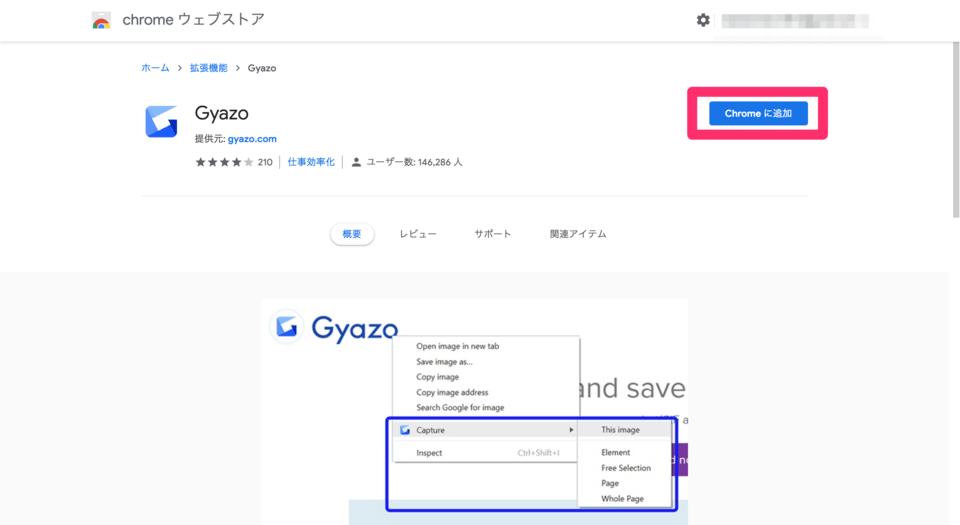Expand the Capture submenu arrow
The width and height of the screenshot is (960, 525).
[x=571, y=430]
